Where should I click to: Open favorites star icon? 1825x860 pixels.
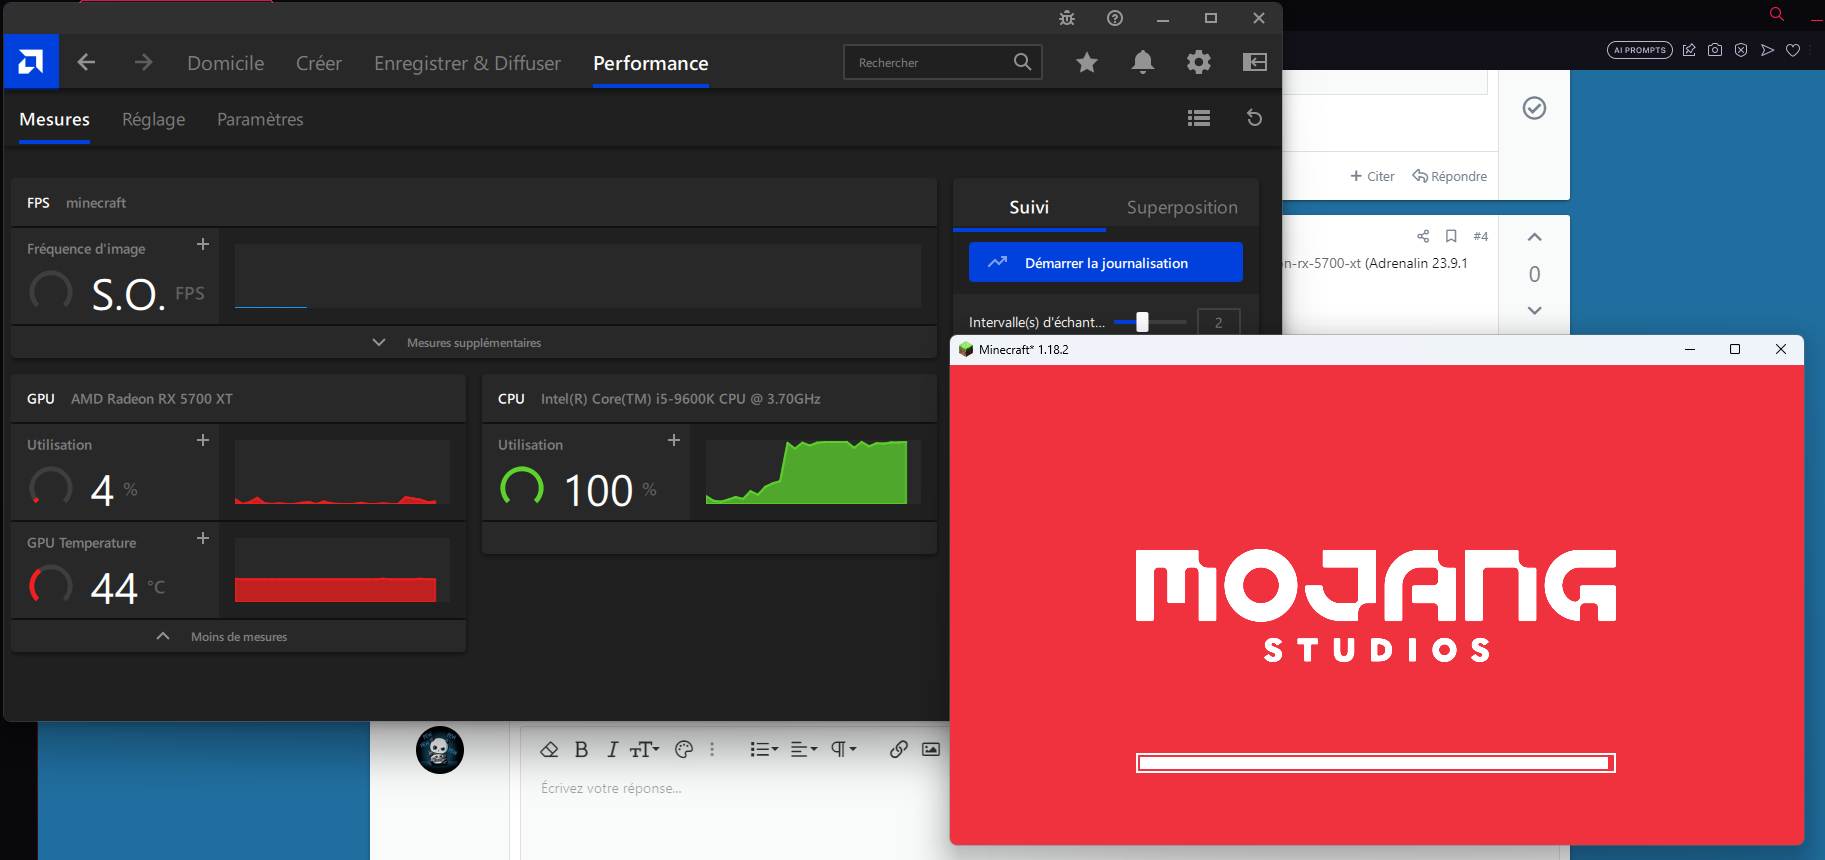[x=1087, y=62]
